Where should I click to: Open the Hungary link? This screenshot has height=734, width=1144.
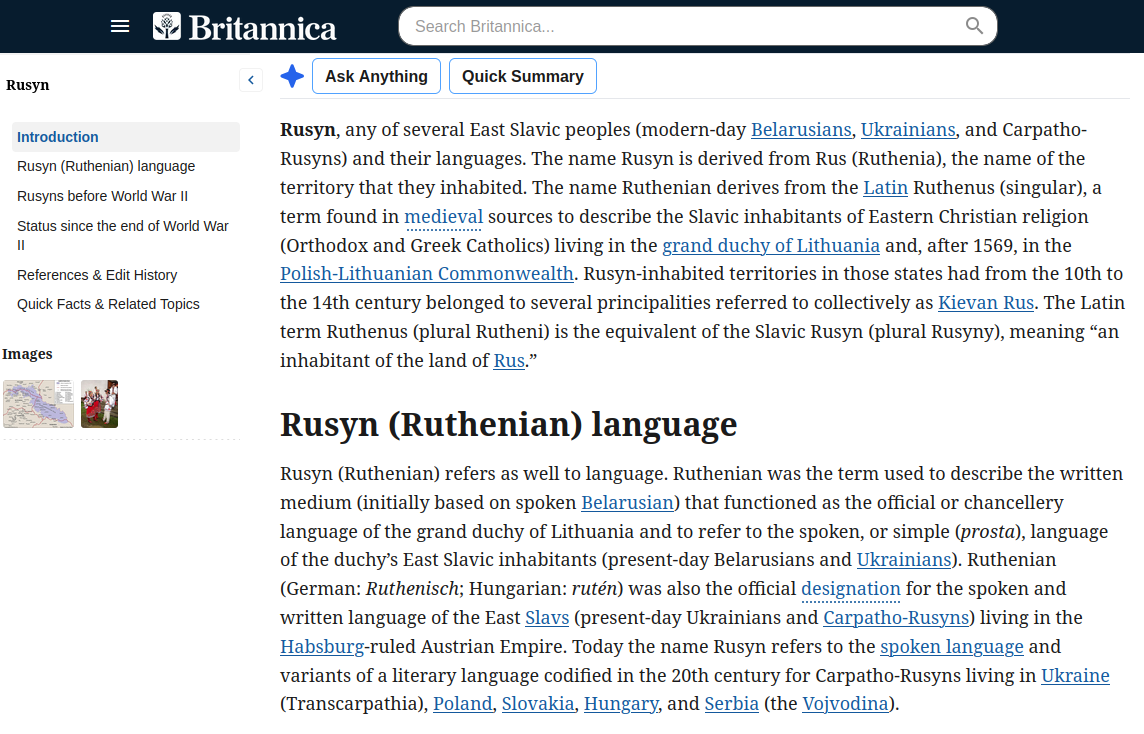(x=621, y=704)
